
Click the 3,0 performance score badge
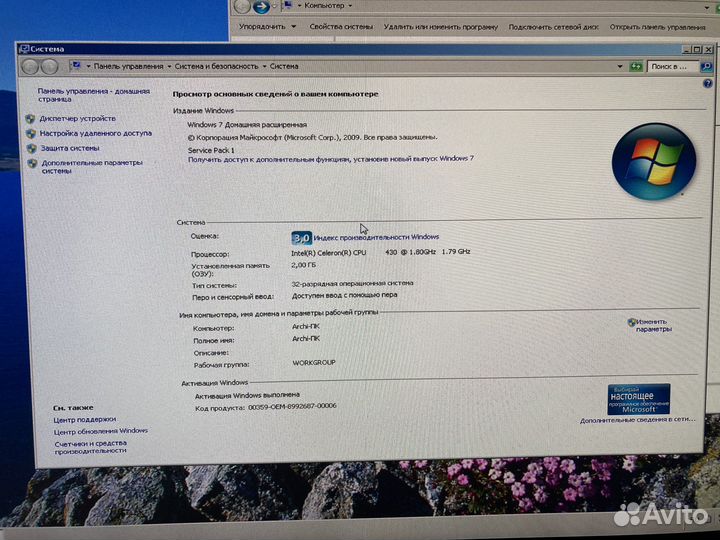301,238
